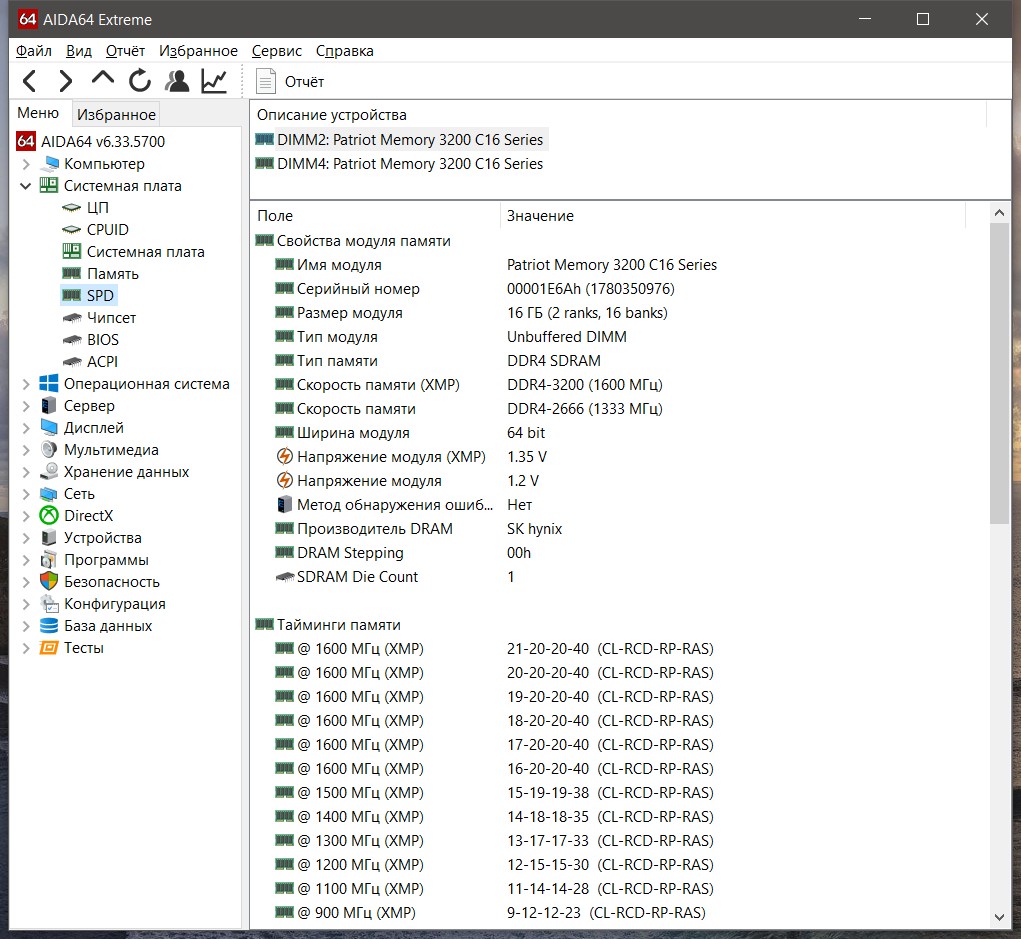Expand the Хранение данных node

tap(26, 472)
